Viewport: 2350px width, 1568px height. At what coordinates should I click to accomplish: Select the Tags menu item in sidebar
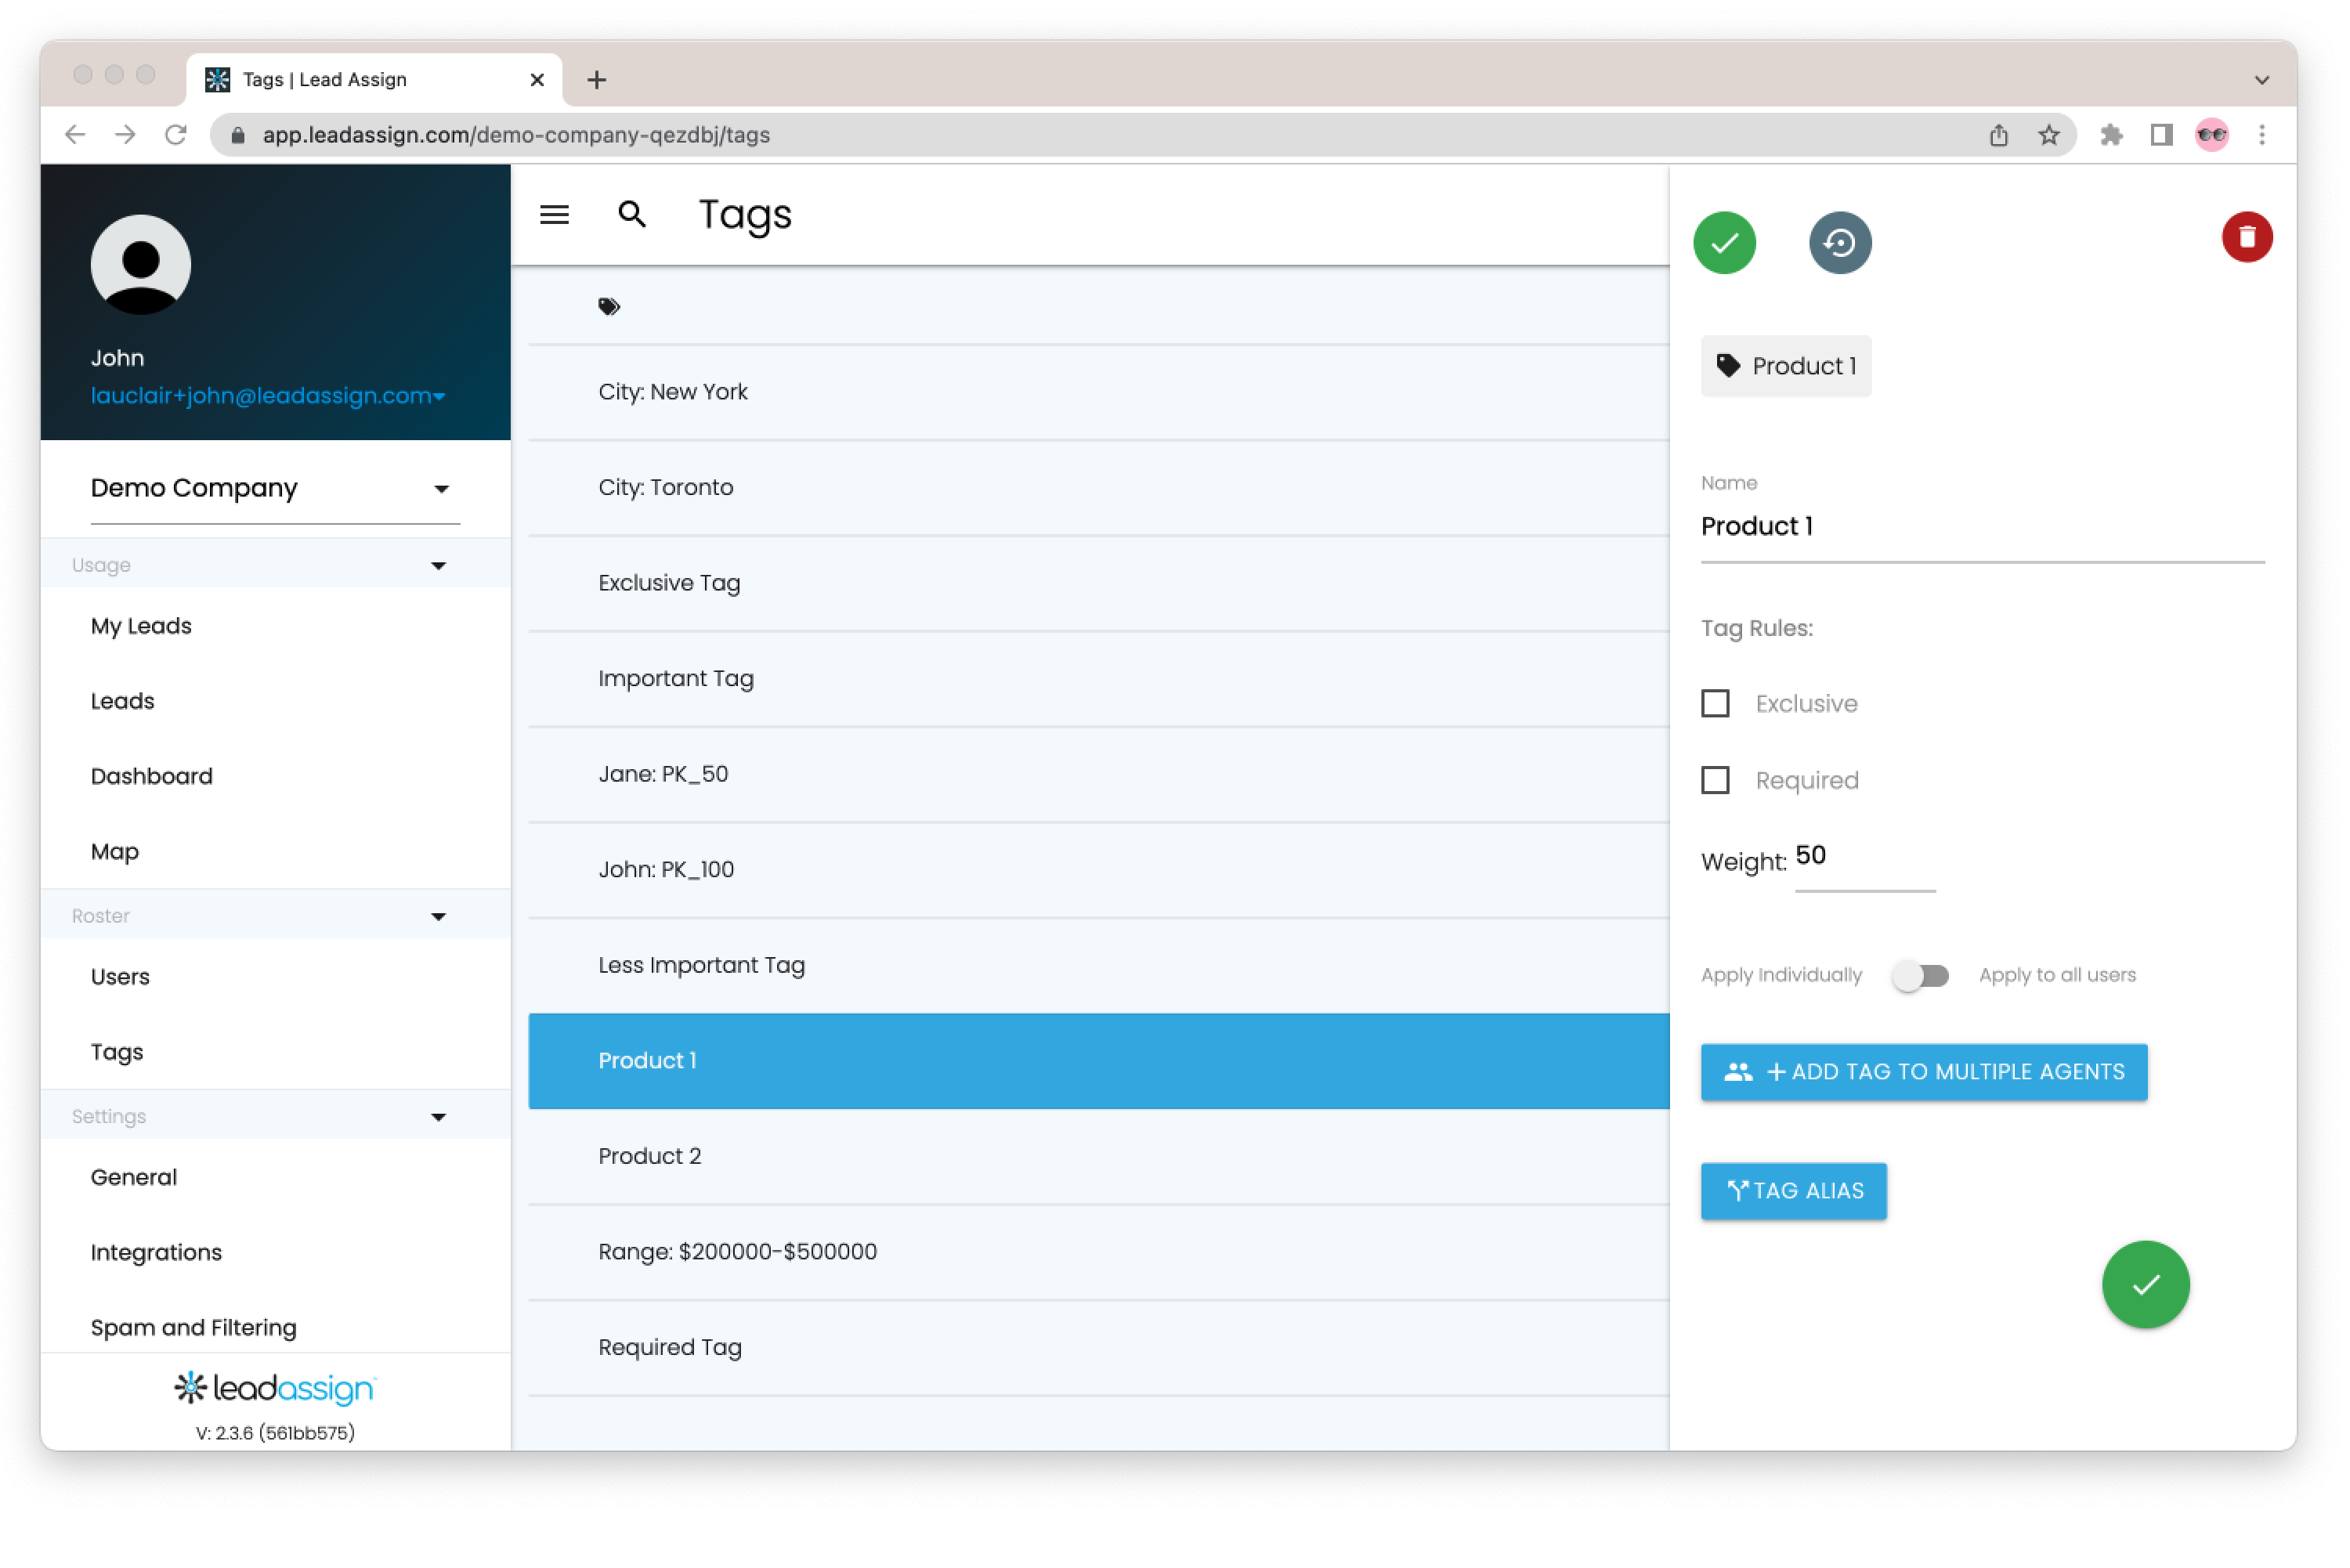(x=117, y=1052)
